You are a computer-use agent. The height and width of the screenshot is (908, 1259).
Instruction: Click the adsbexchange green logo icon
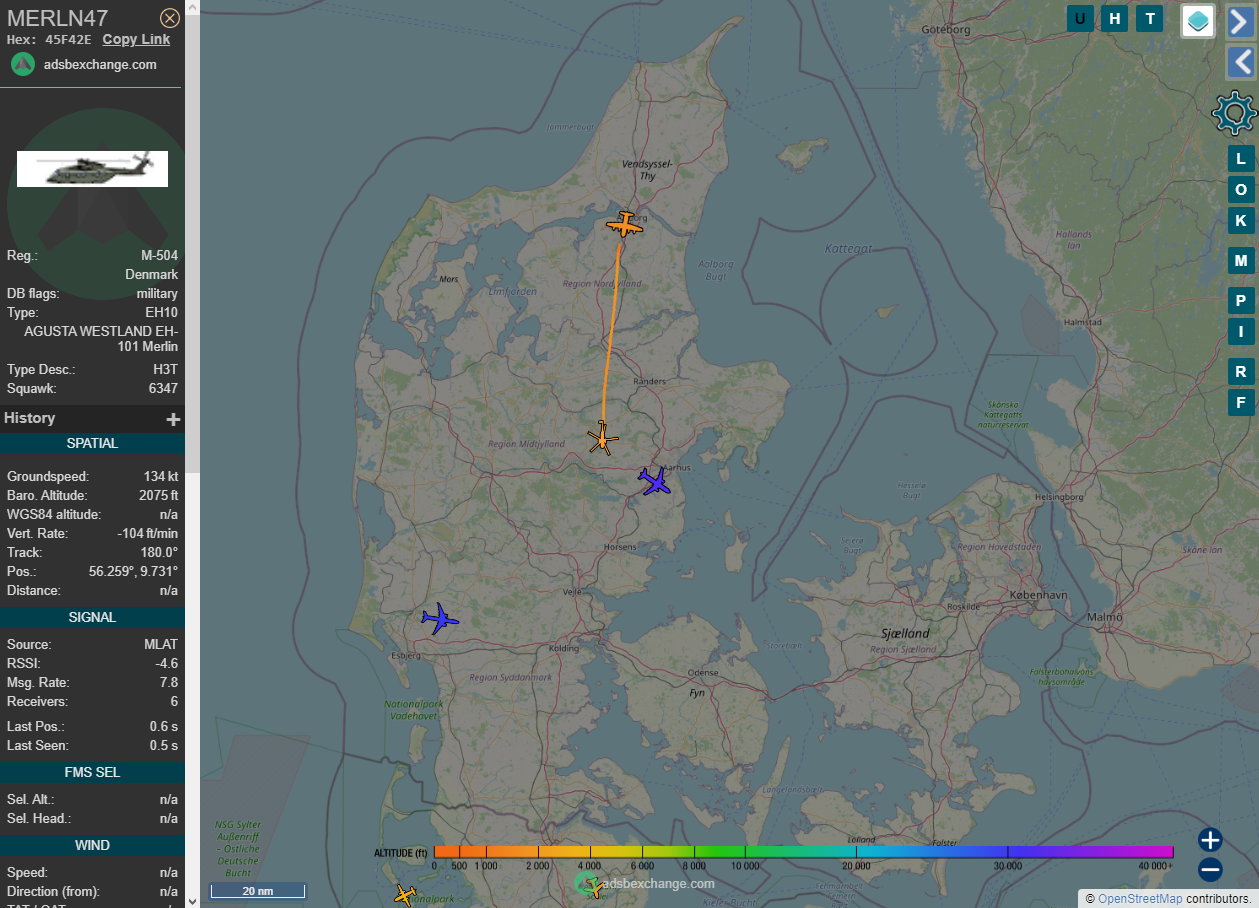(23, 64)
